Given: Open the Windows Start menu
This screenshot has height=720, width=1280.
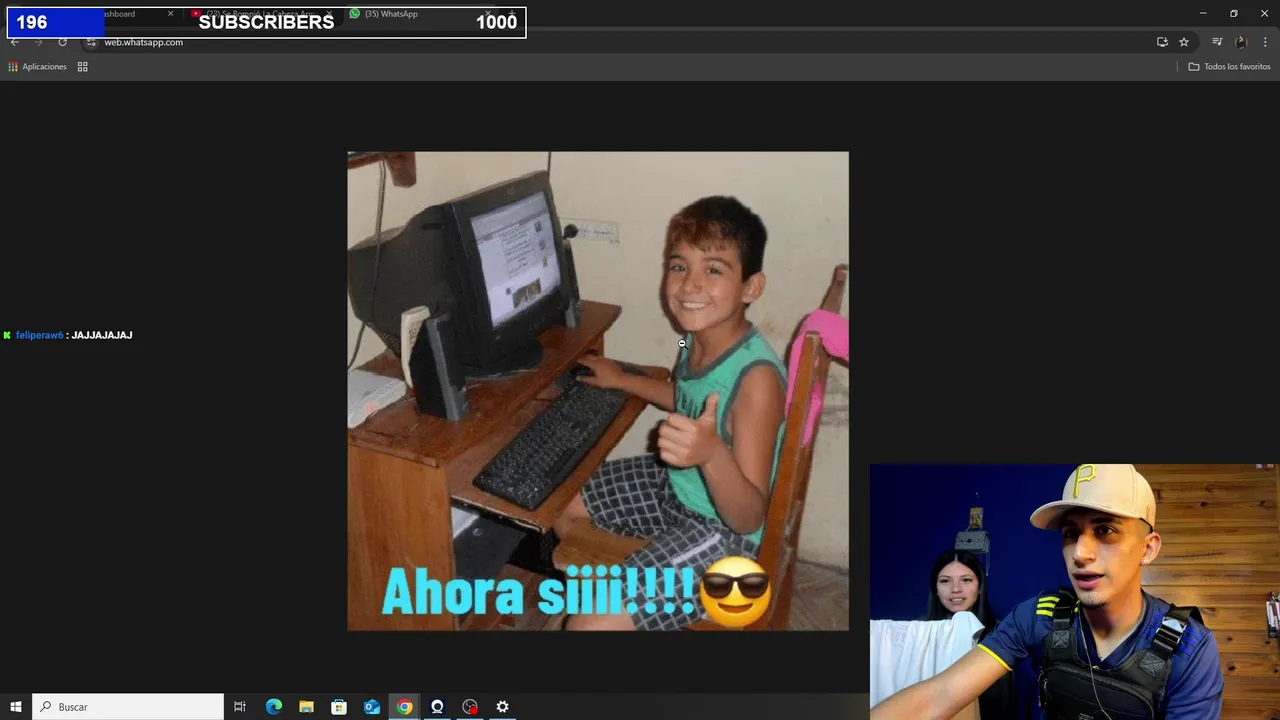Looking at the screenshot, I should click(x=16, y=707).
